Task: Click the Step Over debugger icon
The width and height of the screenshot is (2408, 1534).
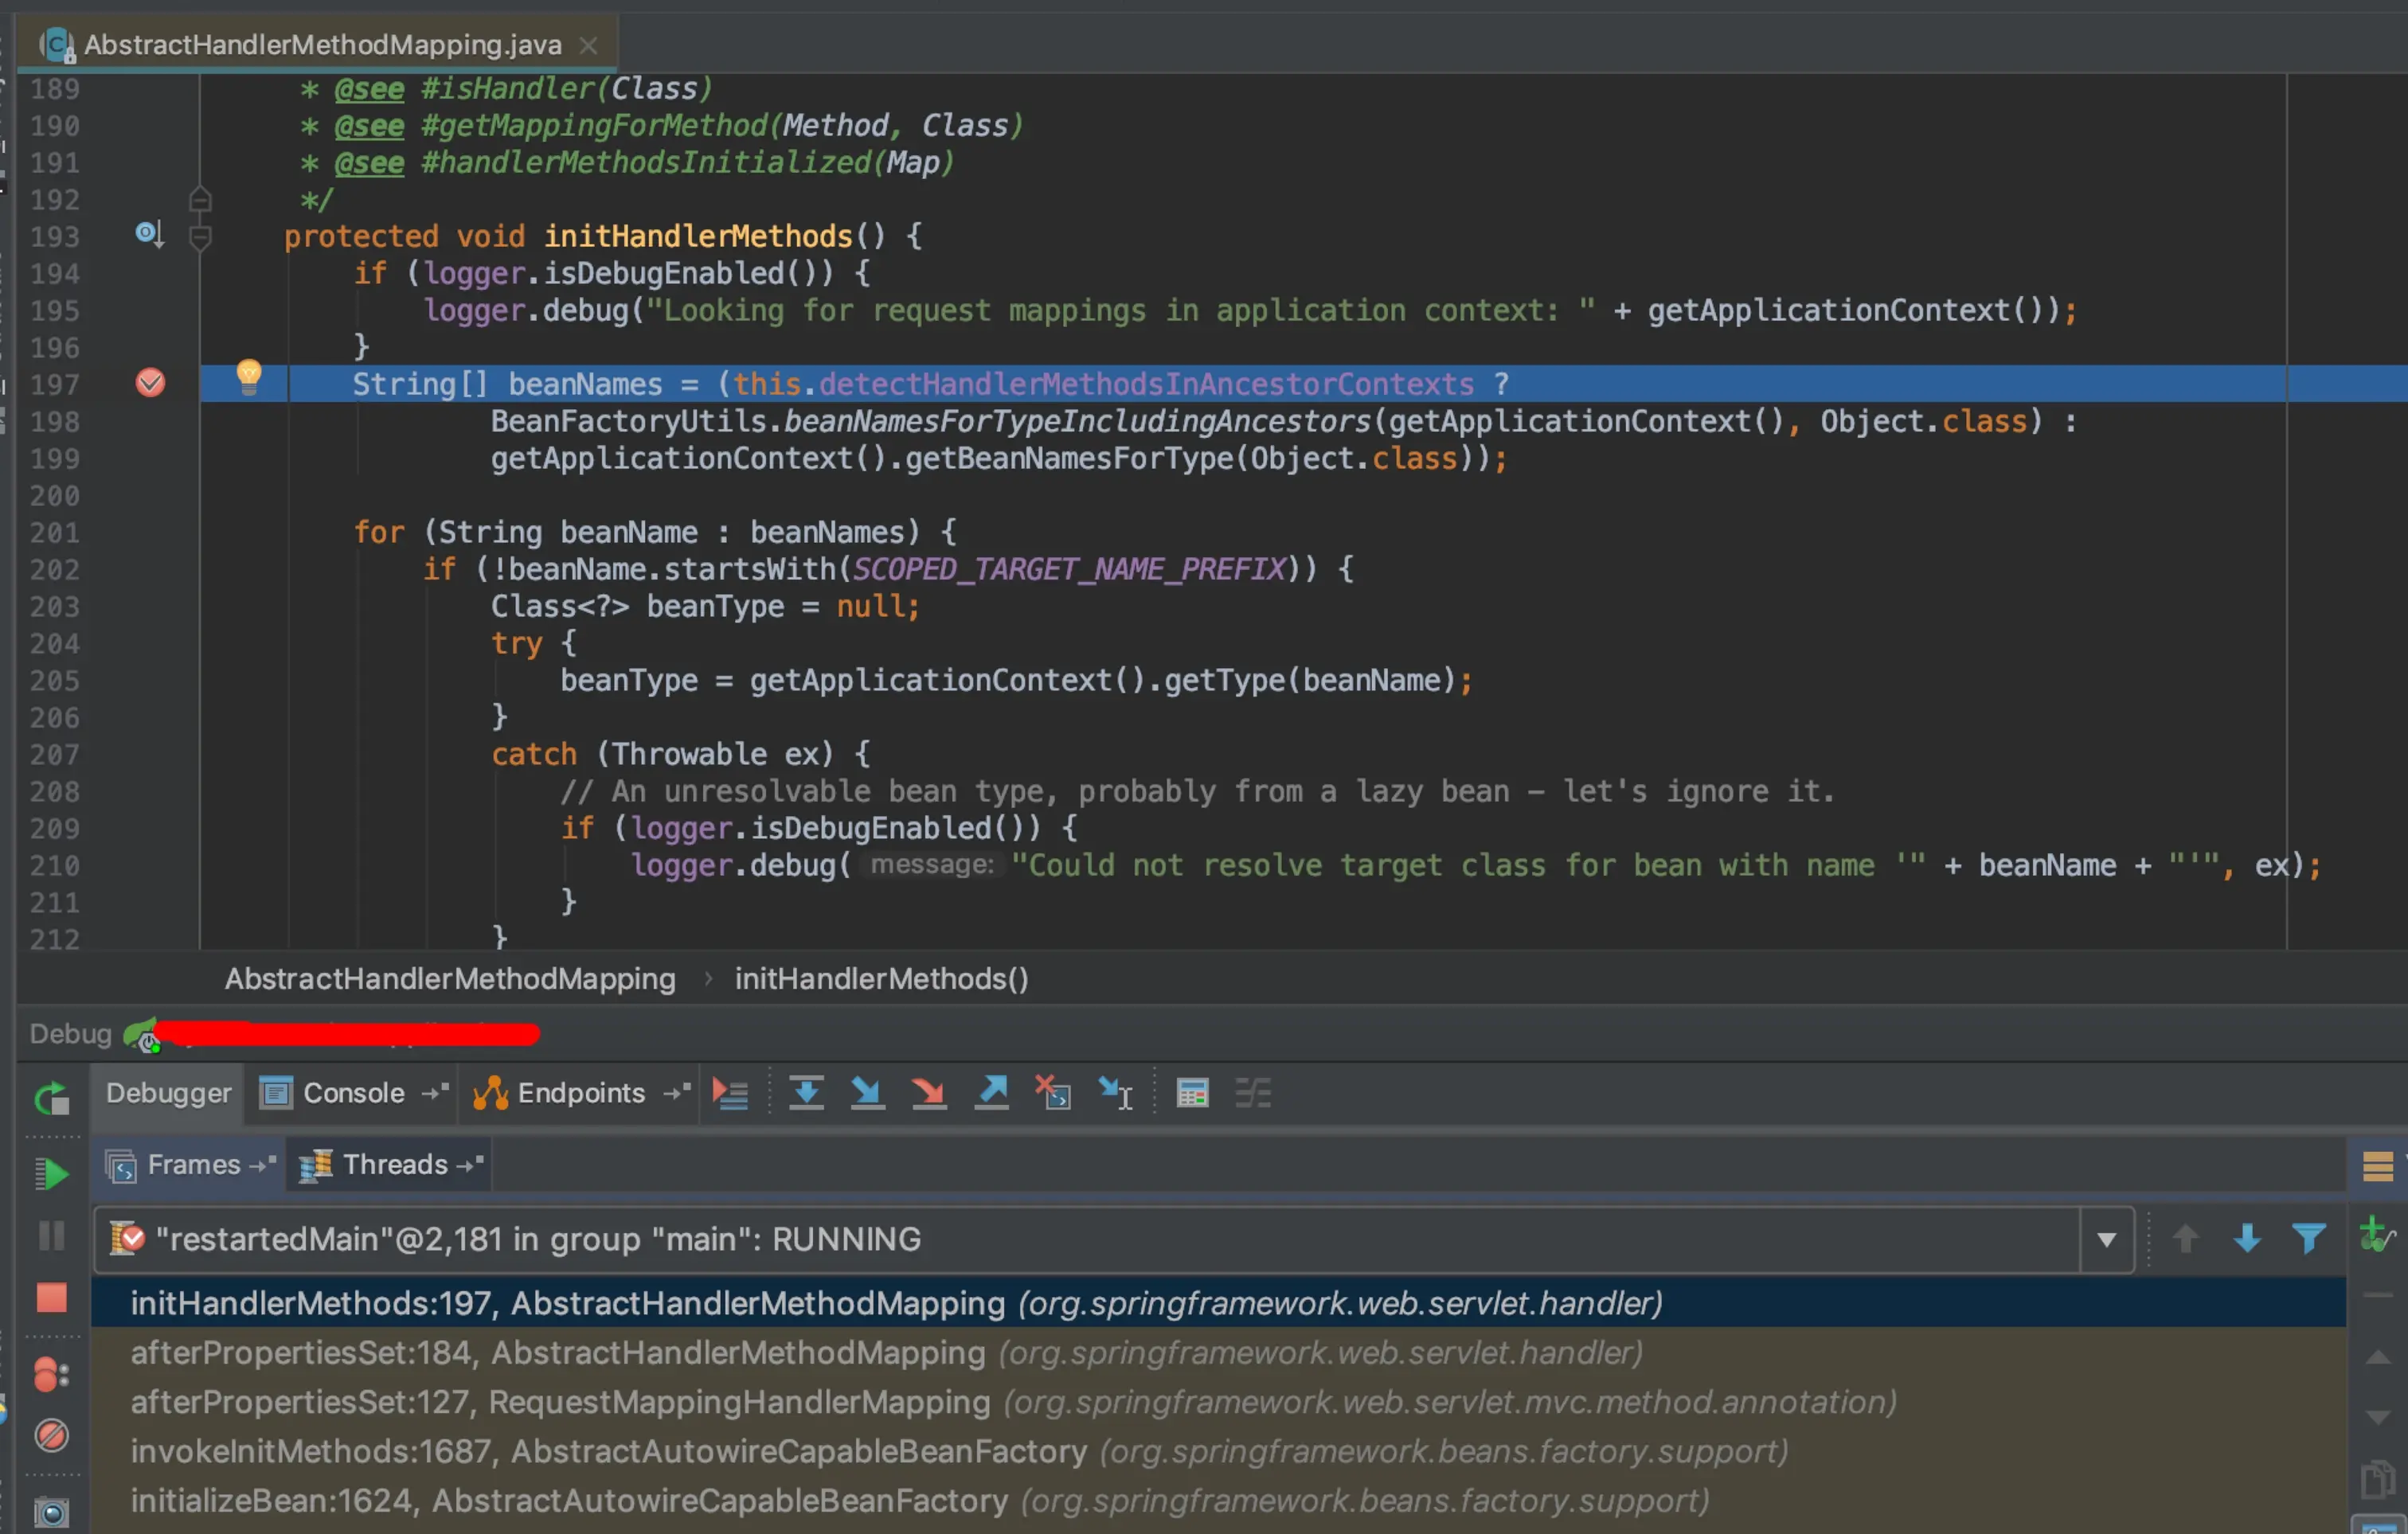Action: point(806,1093)
